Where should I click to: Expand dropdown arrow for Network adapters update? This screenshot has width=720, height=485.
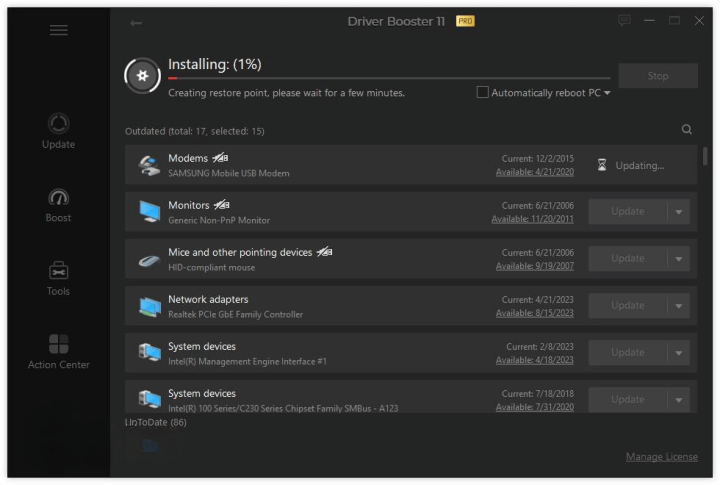(679, 306)
